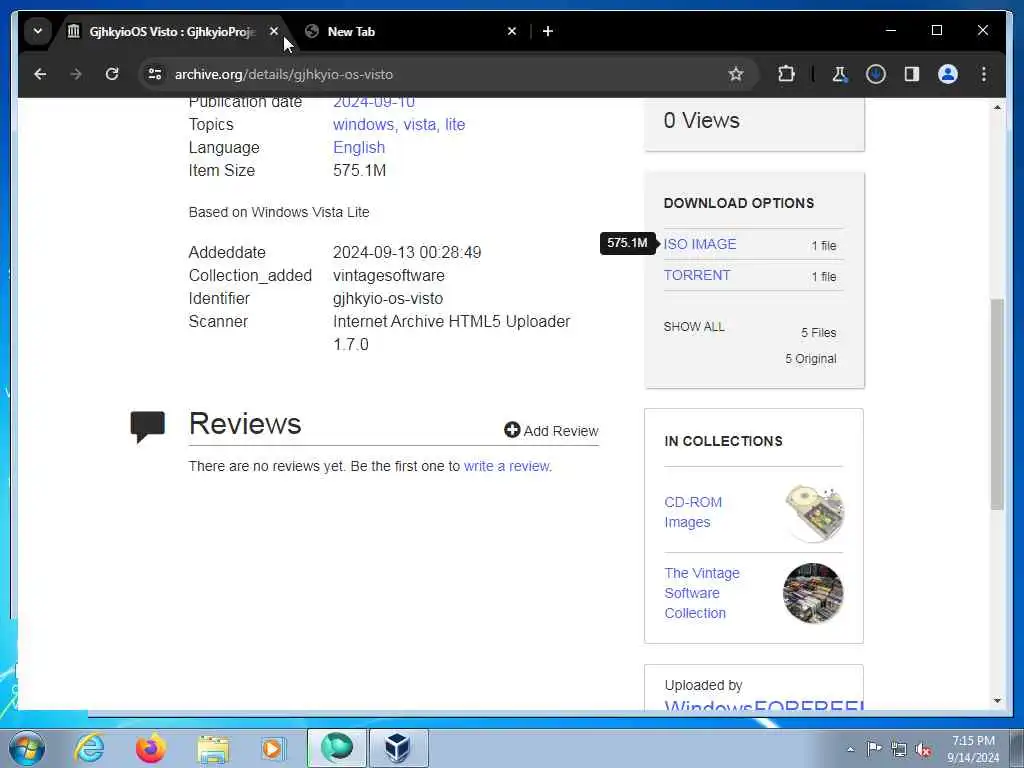This screenshot has width=1024, height=768.
Task: Click the Reviews speech bubble icon
Action: 148,427
